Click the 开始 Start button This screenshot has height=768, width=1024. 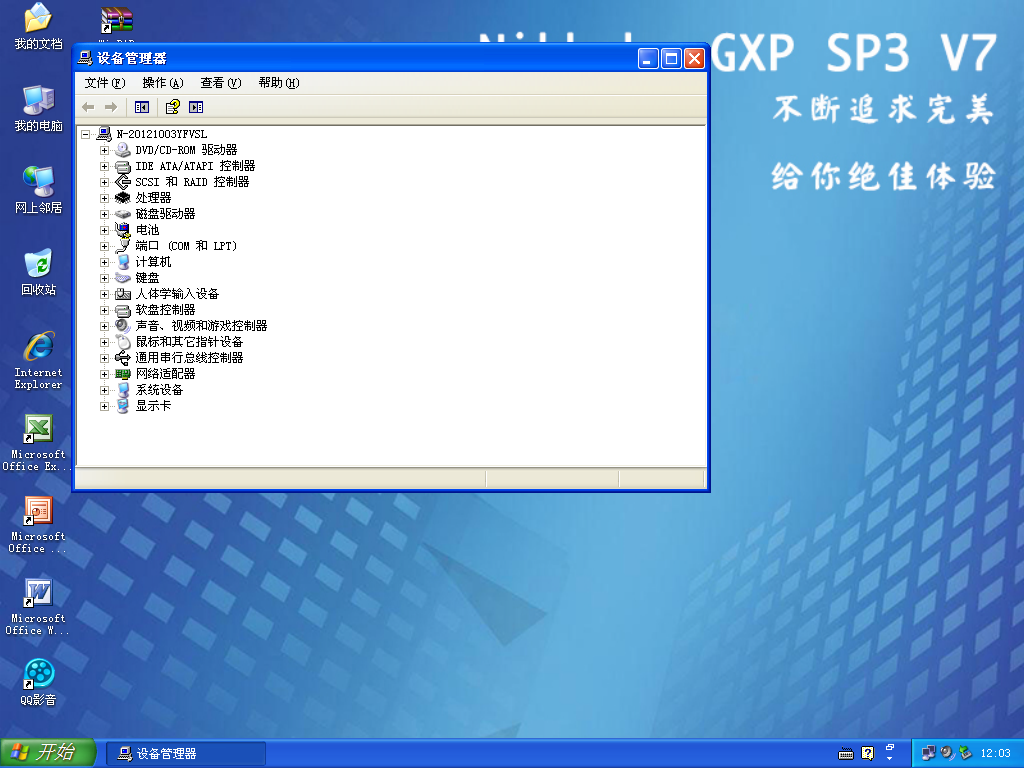[48, 753]
